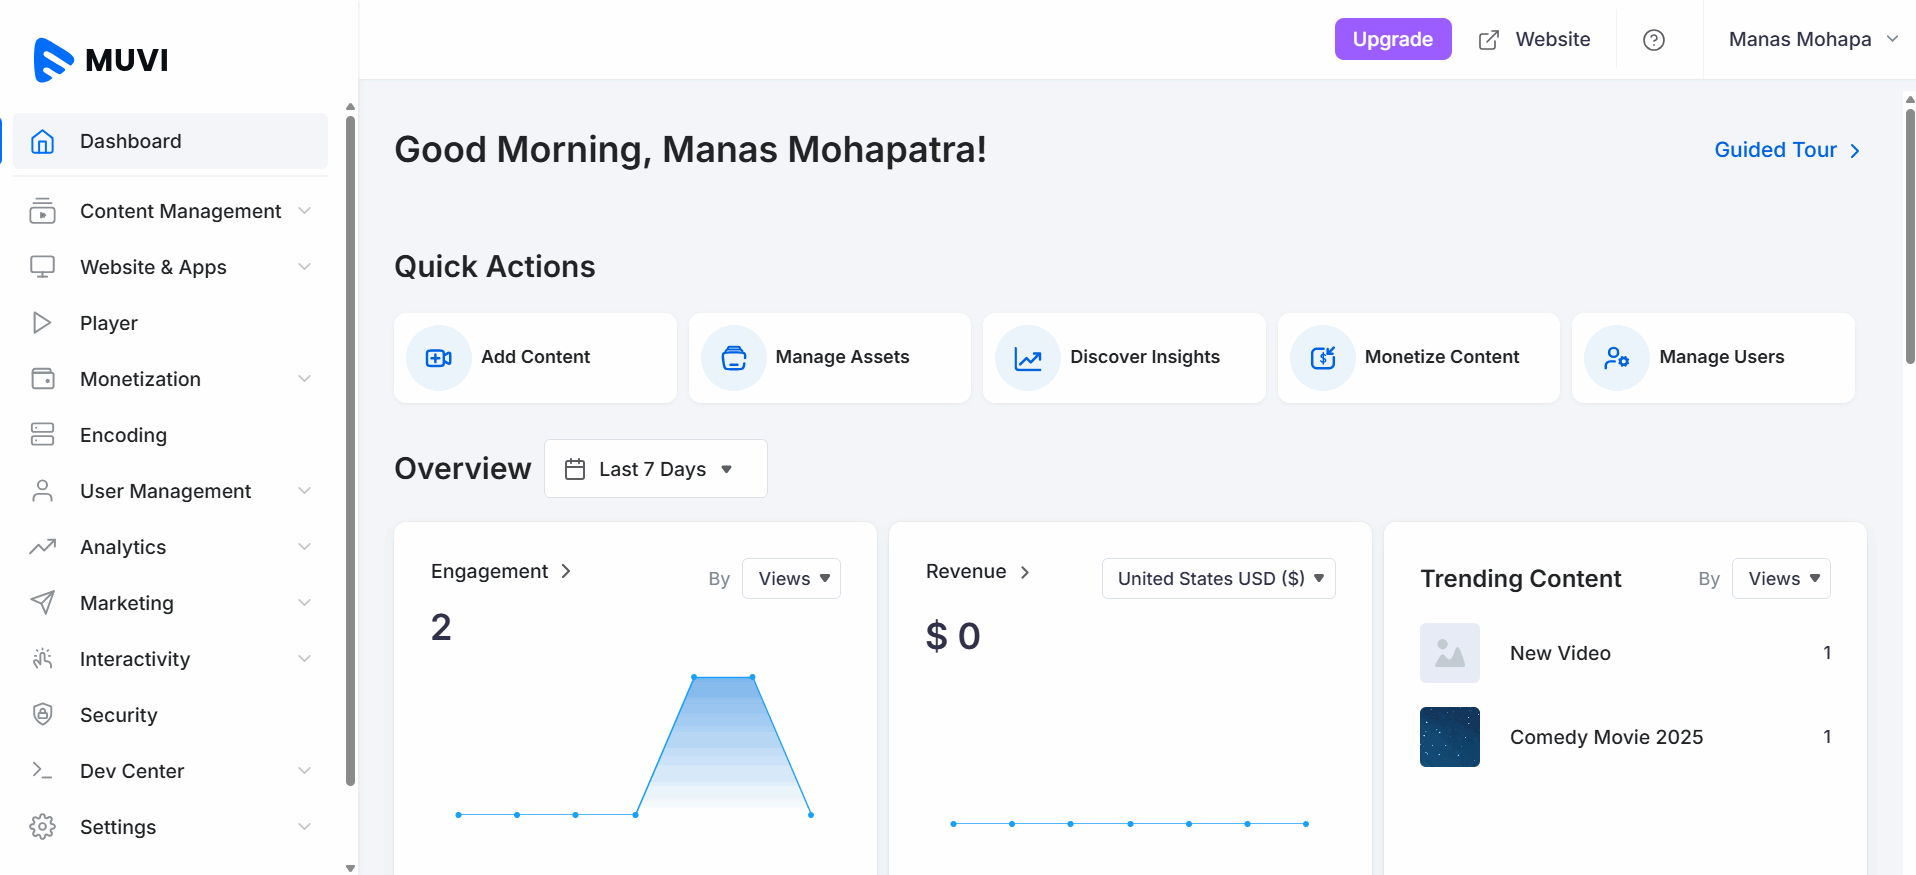Click the purple Upgrade button
Image resolution: width=1916 pixels, height=875 pixels.
coord(1392,39)
